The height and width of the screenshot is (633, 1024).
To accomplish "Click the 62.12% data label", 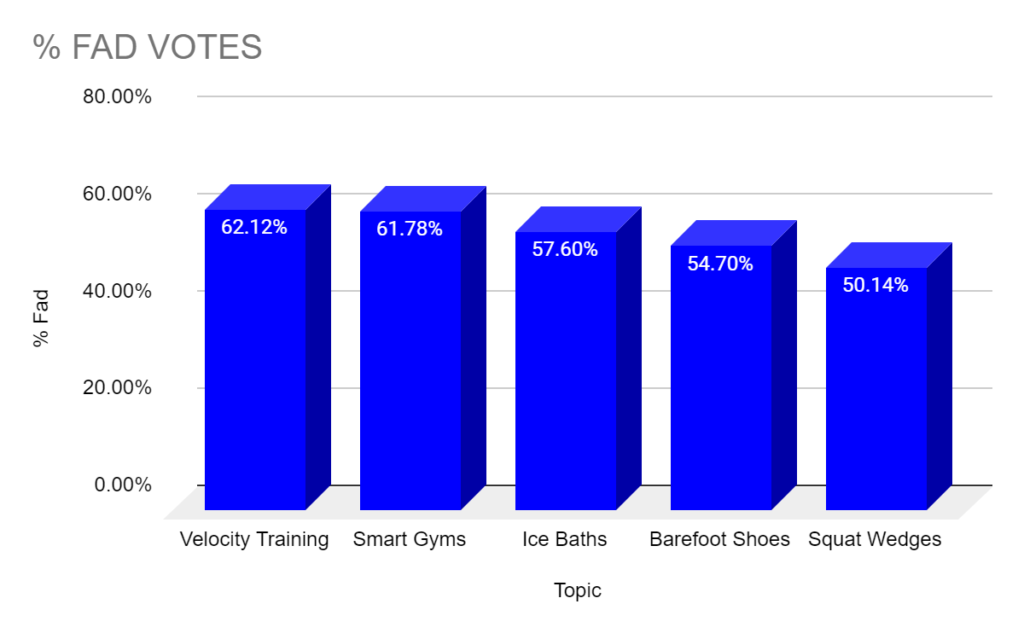I will point(254,227).
